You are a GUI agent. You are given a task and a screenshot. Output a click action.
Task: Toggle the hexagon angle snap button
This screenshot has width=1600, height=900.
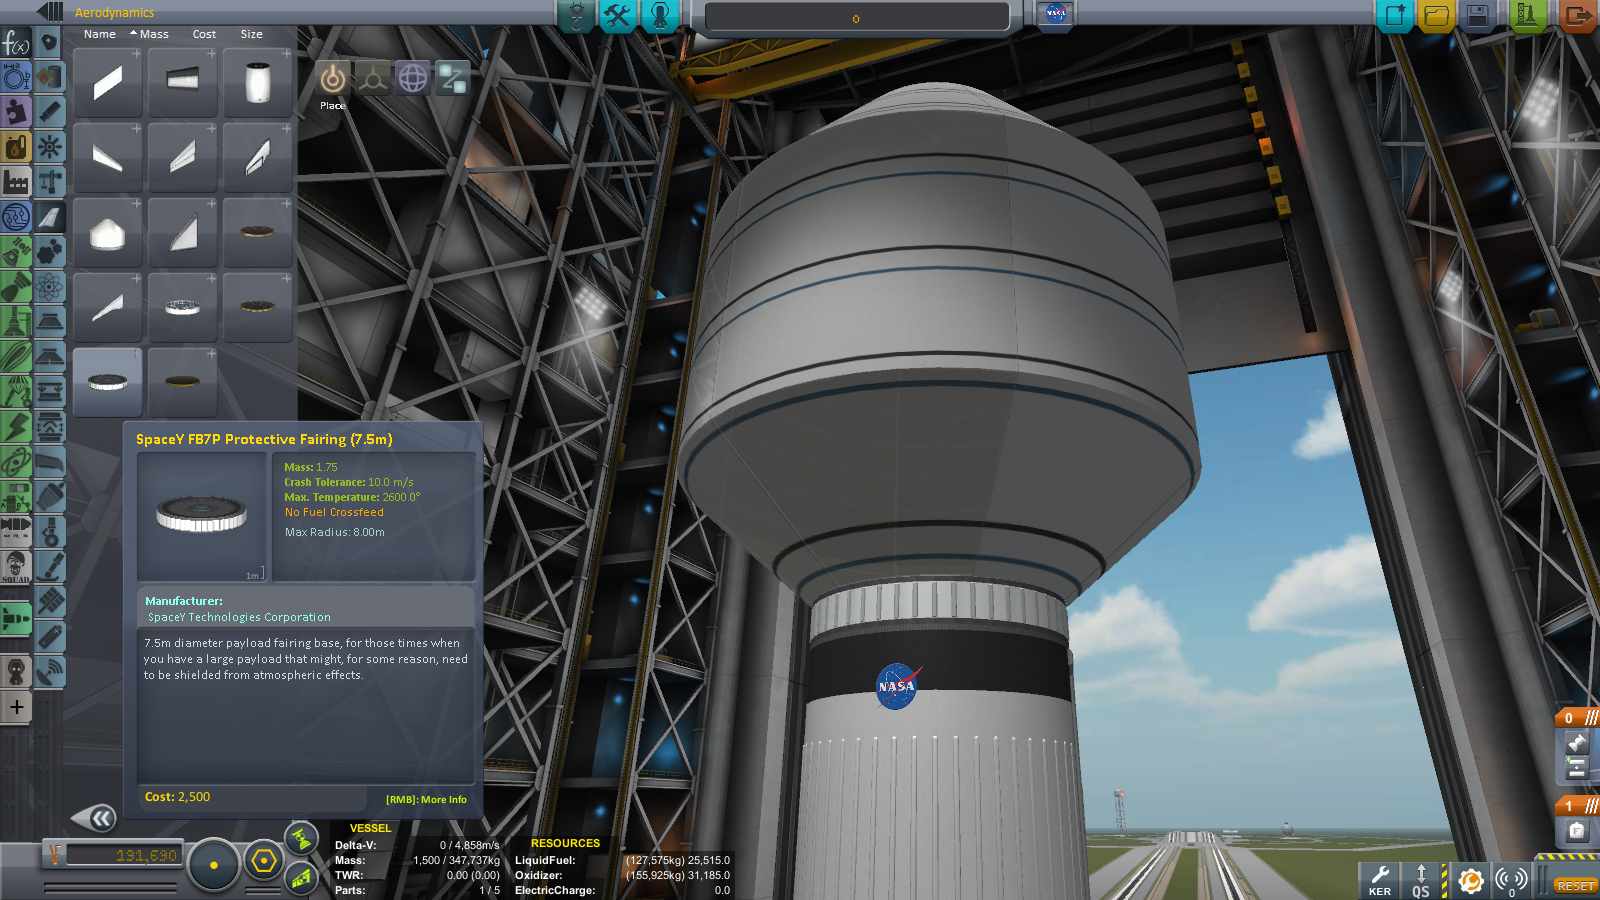264,861
